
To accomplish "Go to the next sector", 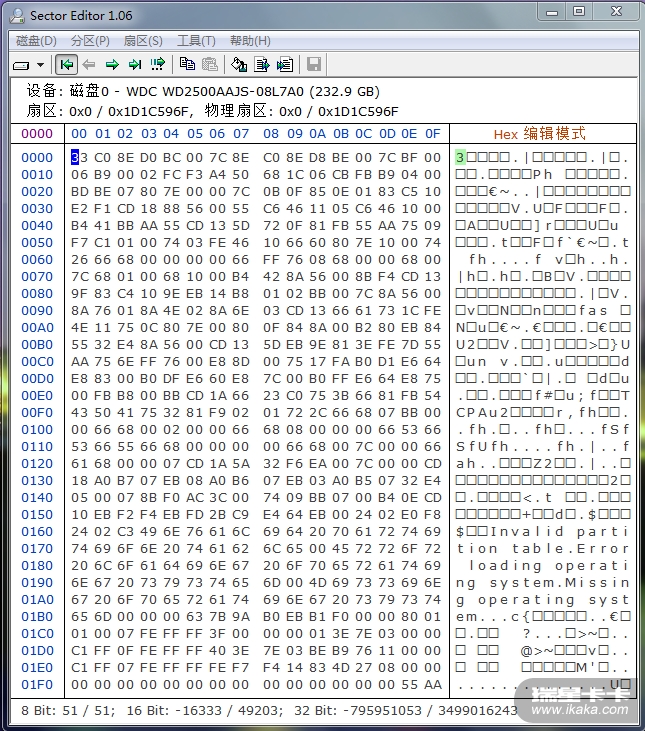I will [112, 64].
